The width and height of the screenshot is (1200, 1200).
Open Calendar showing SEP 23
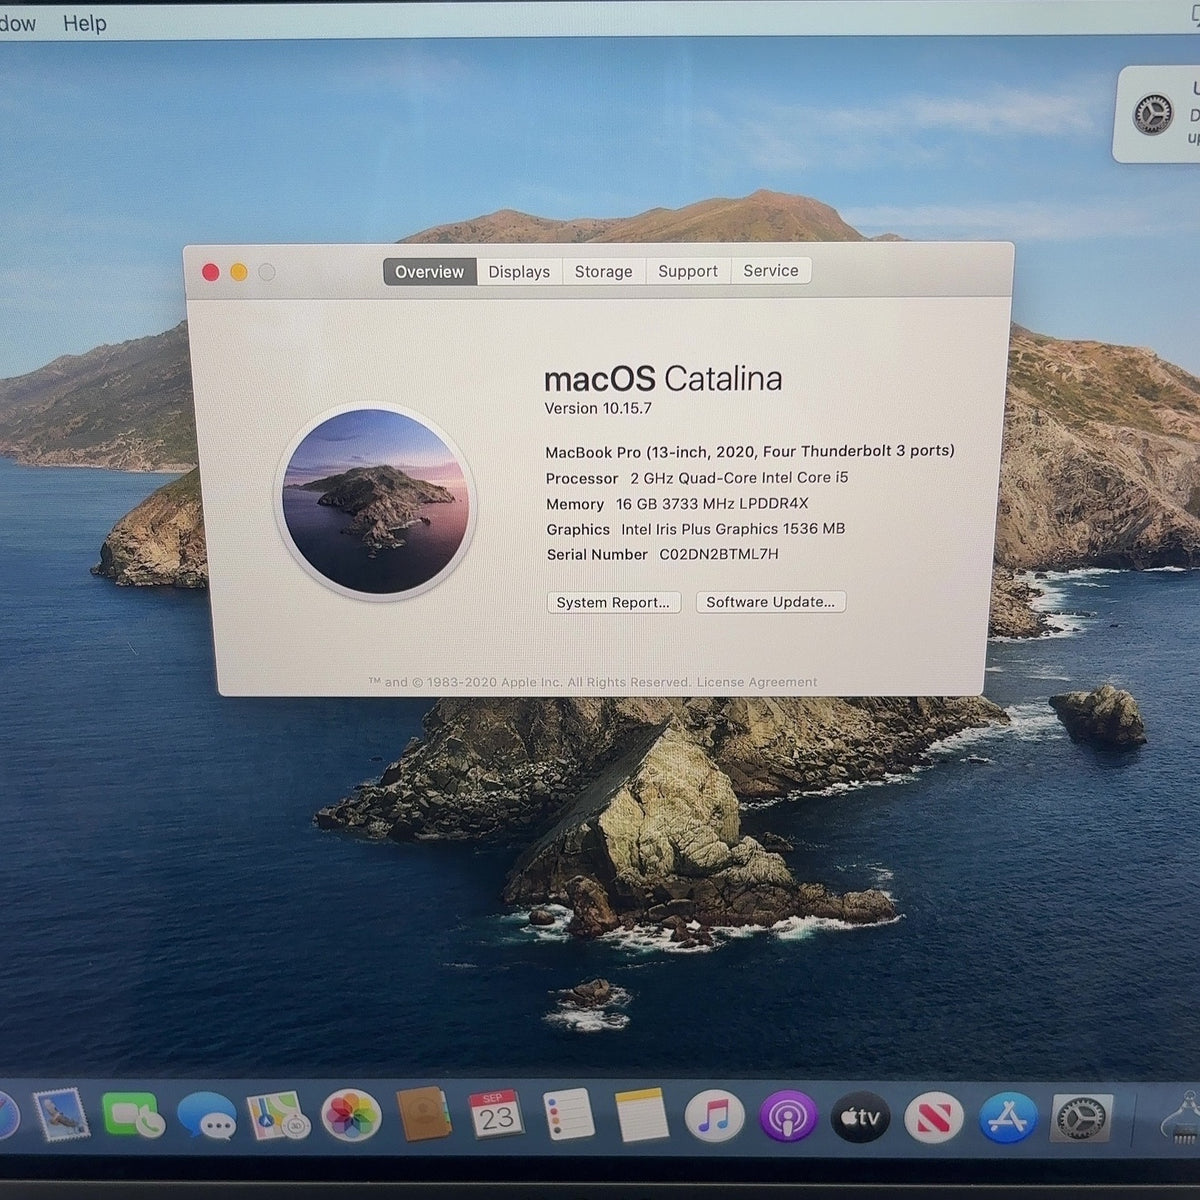pyautogui.click(x=496, y=1115)
